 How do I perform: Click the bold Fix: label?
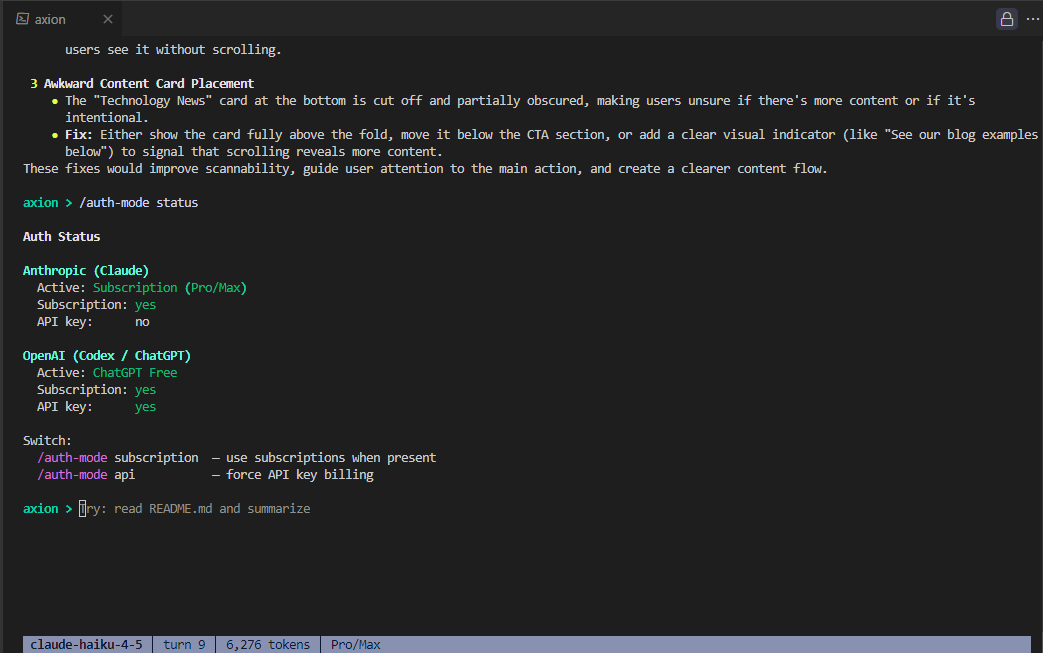[78, 134]
